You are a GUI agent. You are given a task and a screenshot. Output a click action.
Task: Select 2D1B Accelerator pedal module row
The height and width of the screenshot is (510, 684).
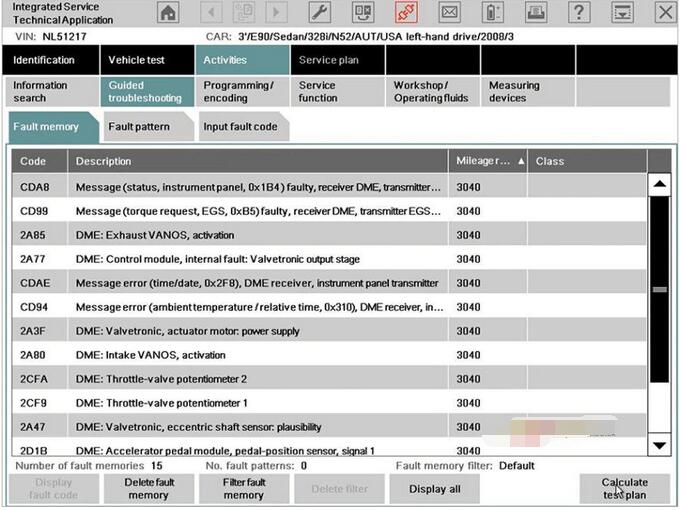tap(329, 449)
